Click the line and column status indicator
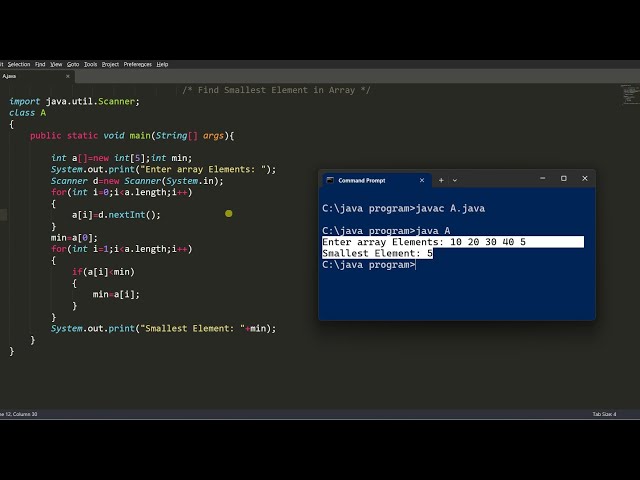This screenshot has width=640, height=480. tap(19, 414)
